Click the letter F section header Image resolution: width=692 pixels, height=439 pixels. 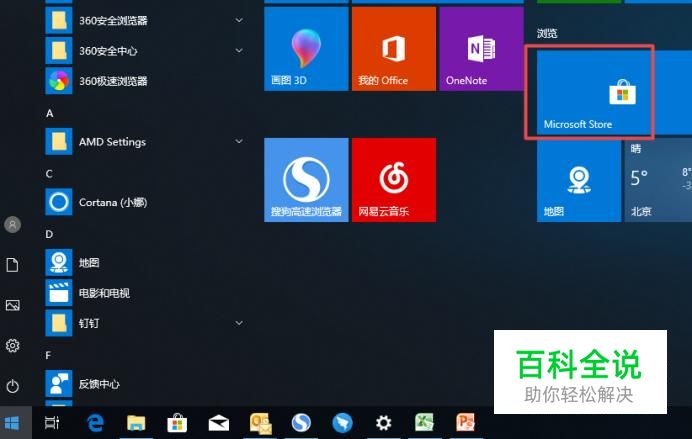[x=49, y=355]
